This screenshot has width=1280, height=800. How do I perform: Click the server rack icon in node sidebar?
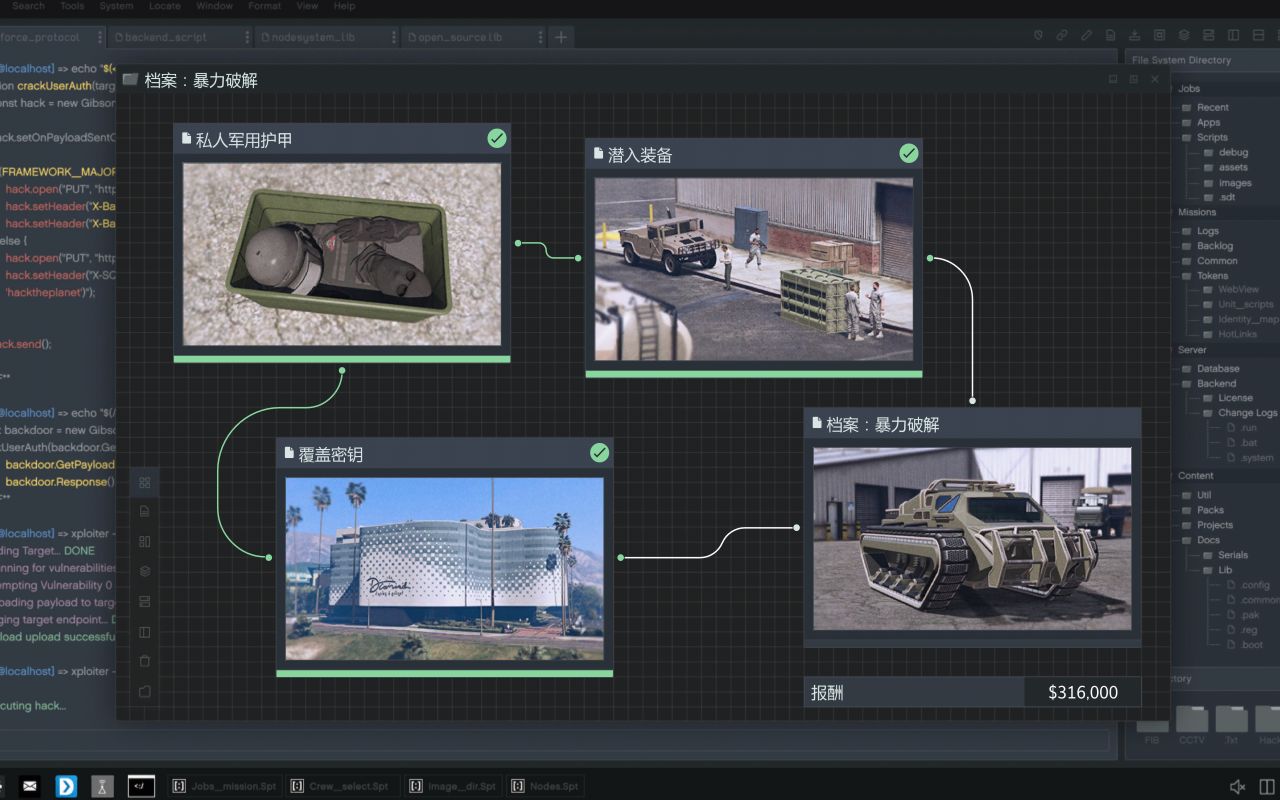point(145,602)
